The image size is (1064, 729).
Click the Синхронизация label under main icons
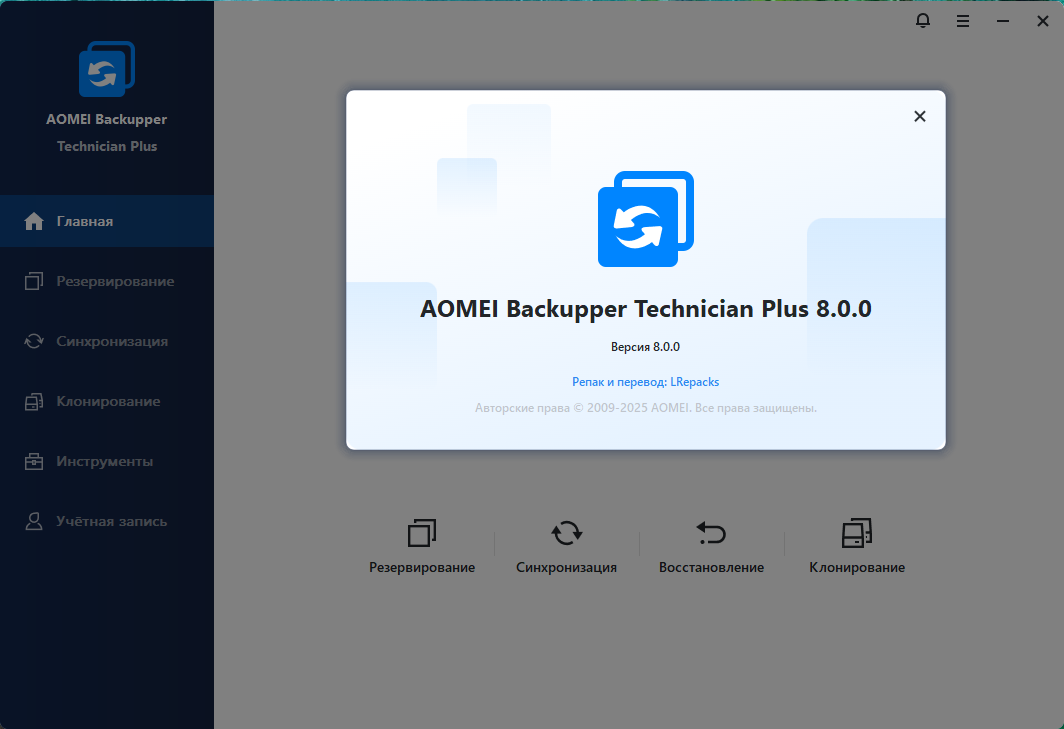pyautogui.click(x=567, y=567)
